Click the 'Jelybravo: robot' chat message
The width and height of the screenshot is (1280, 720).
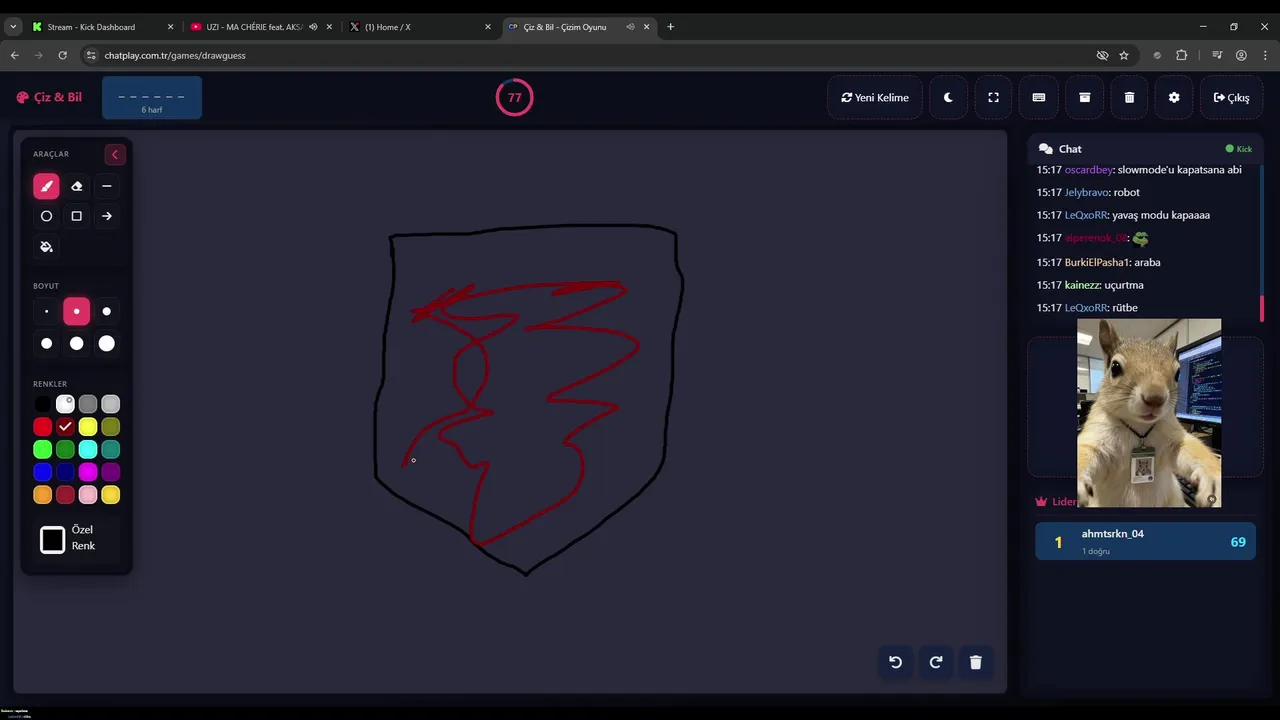[x=1088, y=192]
